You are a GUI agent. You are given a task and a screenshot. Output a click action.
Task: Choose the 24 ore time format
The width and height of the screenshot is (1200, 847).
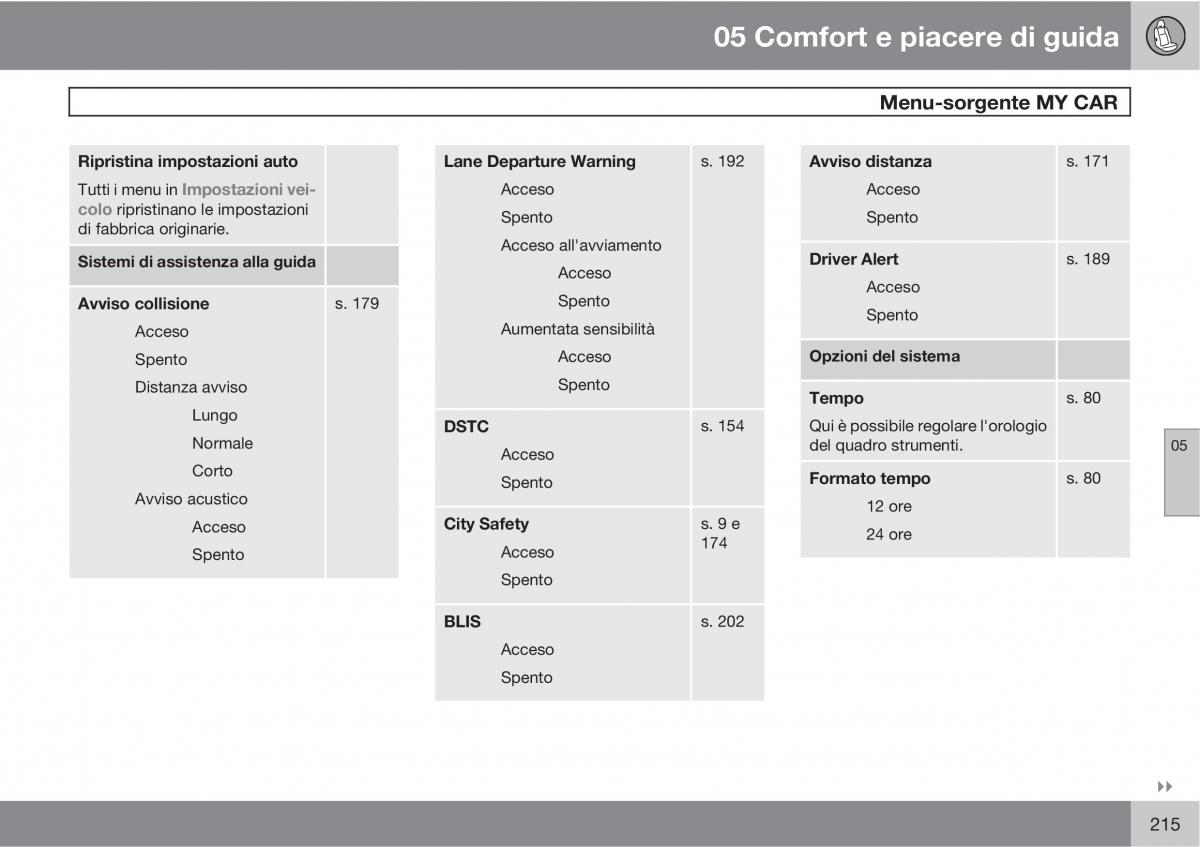889,534
